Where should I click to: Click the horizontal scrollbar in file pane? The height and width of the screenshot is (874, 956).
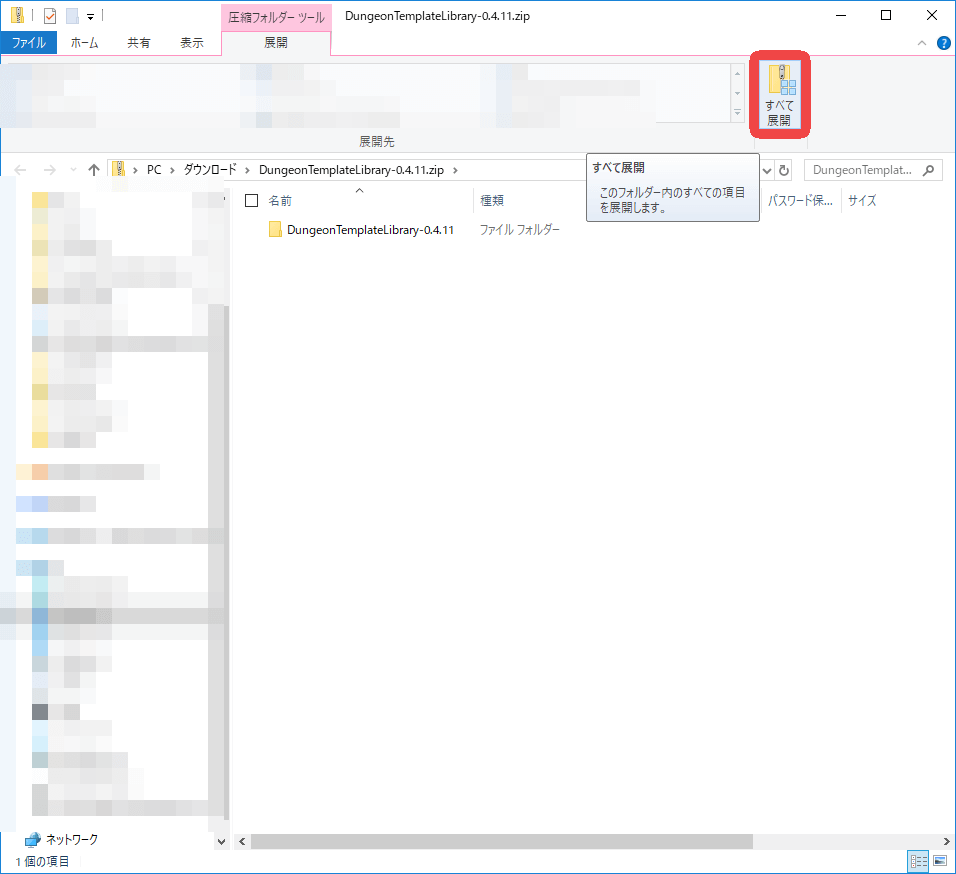point(500,842)
